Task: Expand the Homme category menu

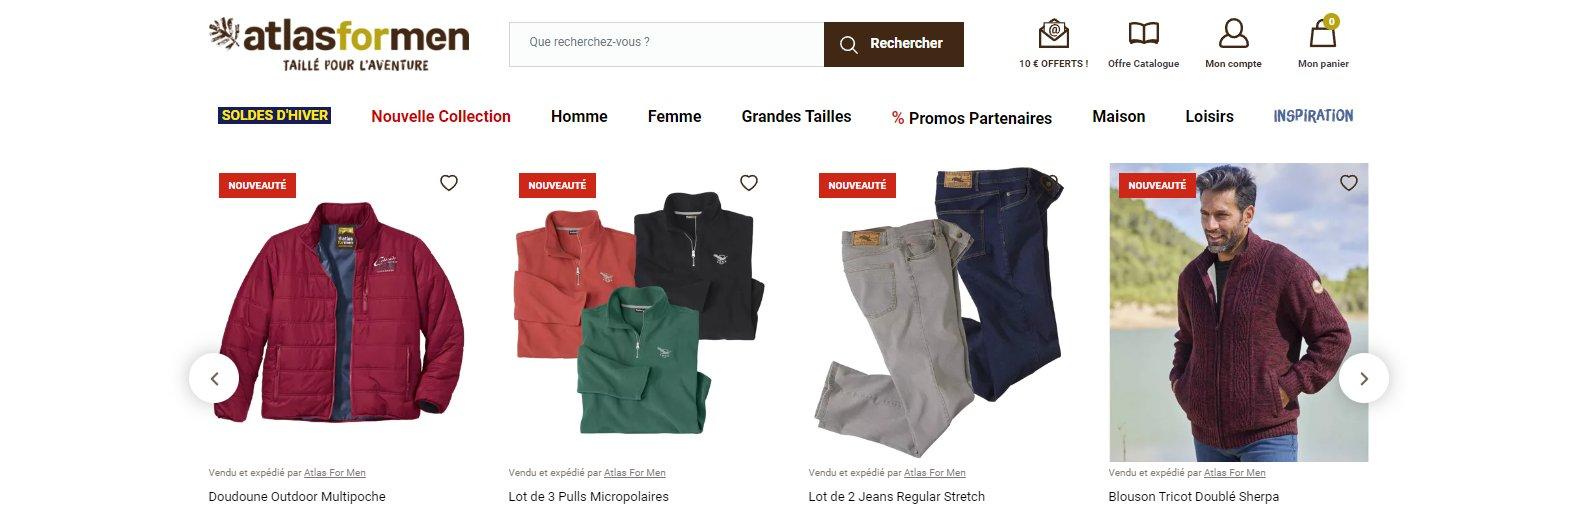Action: (x=579, y=116)
